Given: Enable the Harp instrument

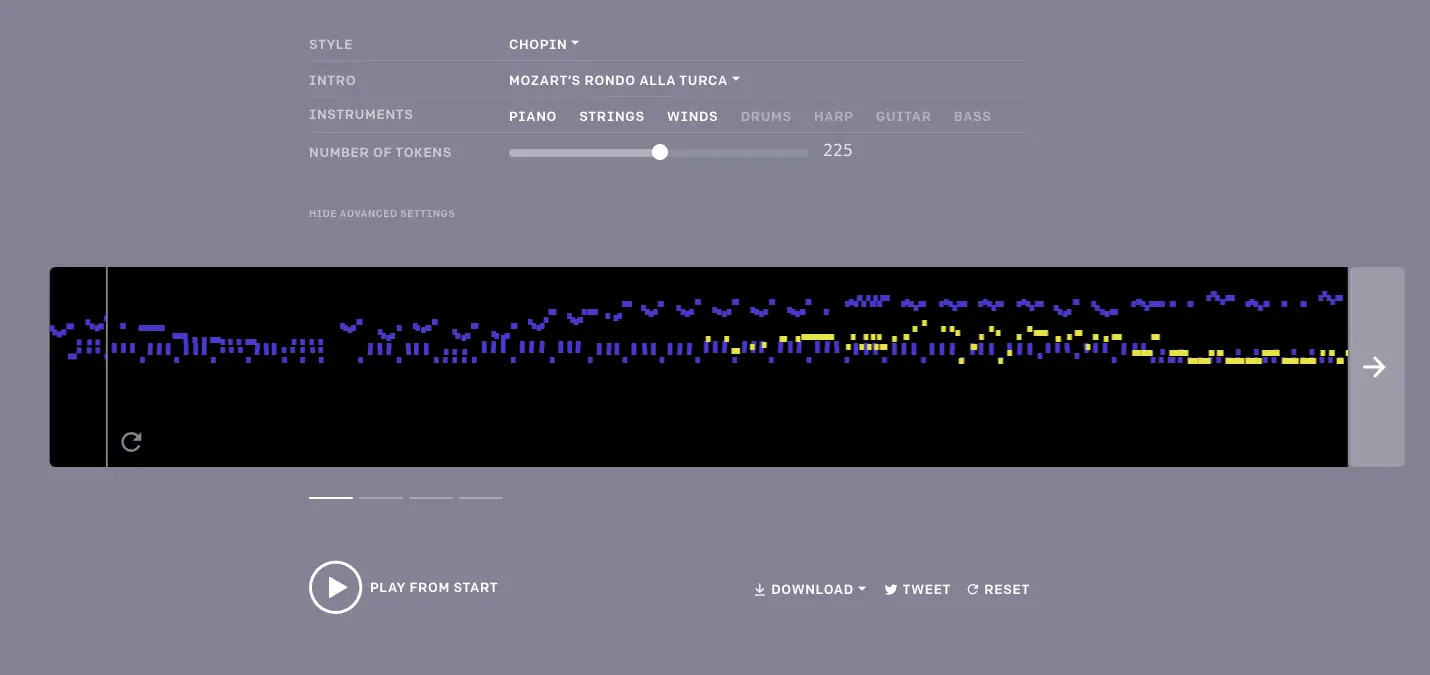Looking at the screenshot, I should pyautogui.click(x=834, y=117).
